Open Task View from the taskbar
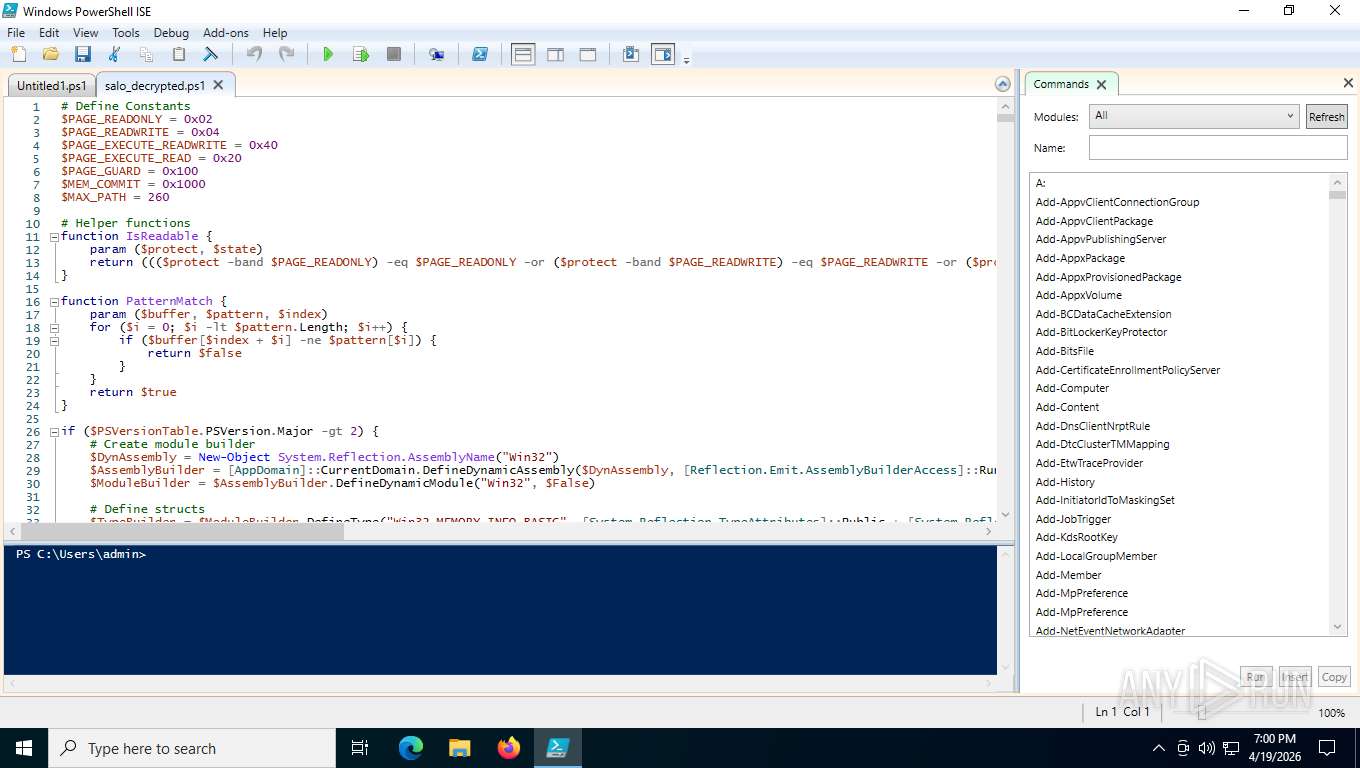The image size is (1360, 768). tap(360, 748)
